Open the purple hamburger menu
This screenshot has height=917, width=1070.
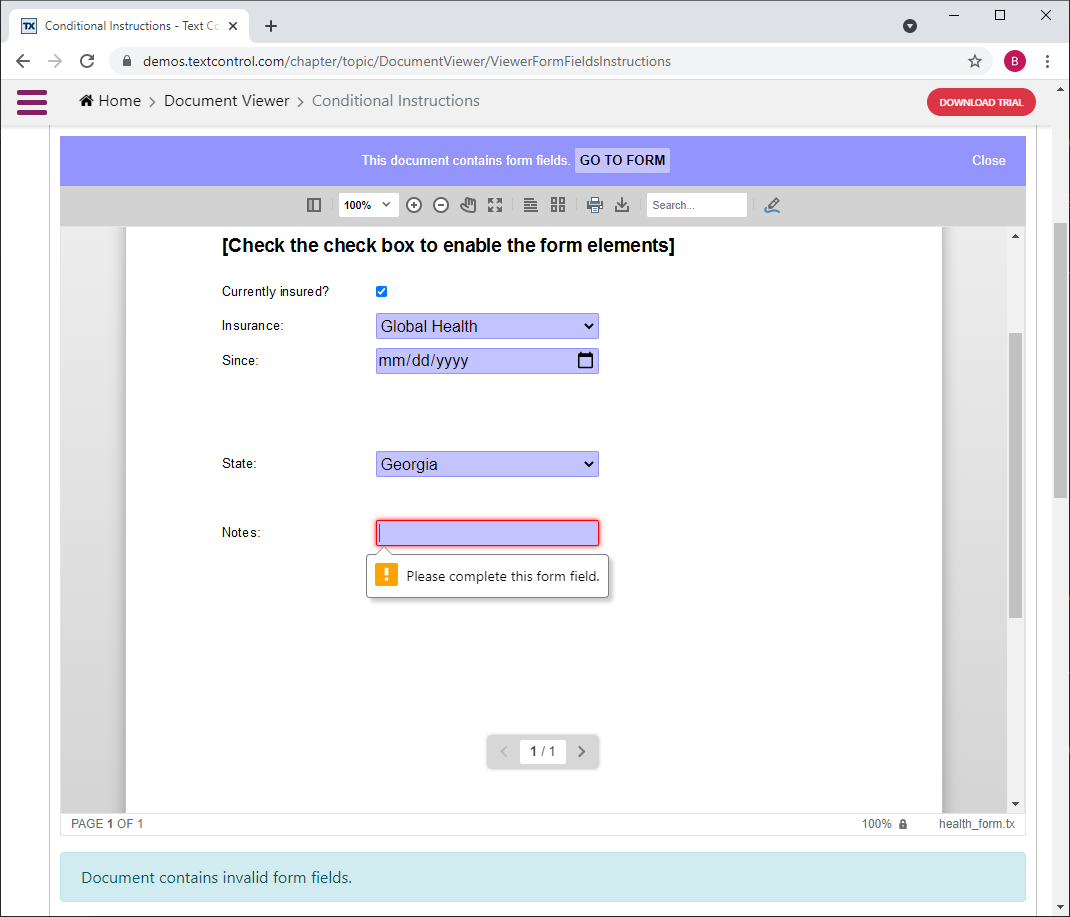(32, 102)
